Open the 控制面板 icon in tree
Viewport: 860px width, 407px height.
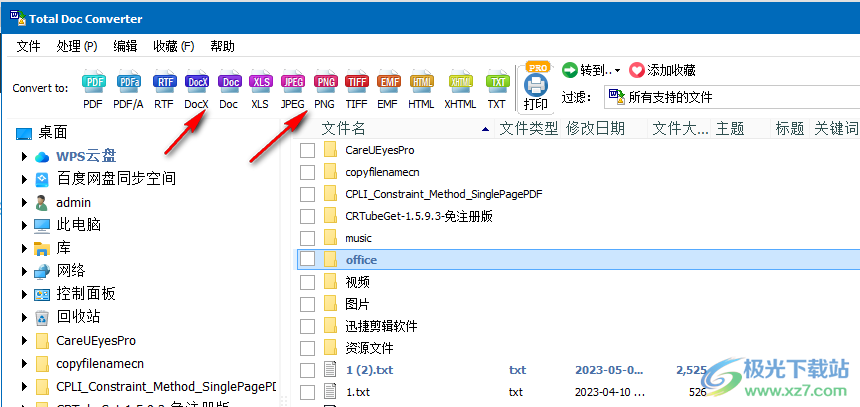[x=42, y=294]
